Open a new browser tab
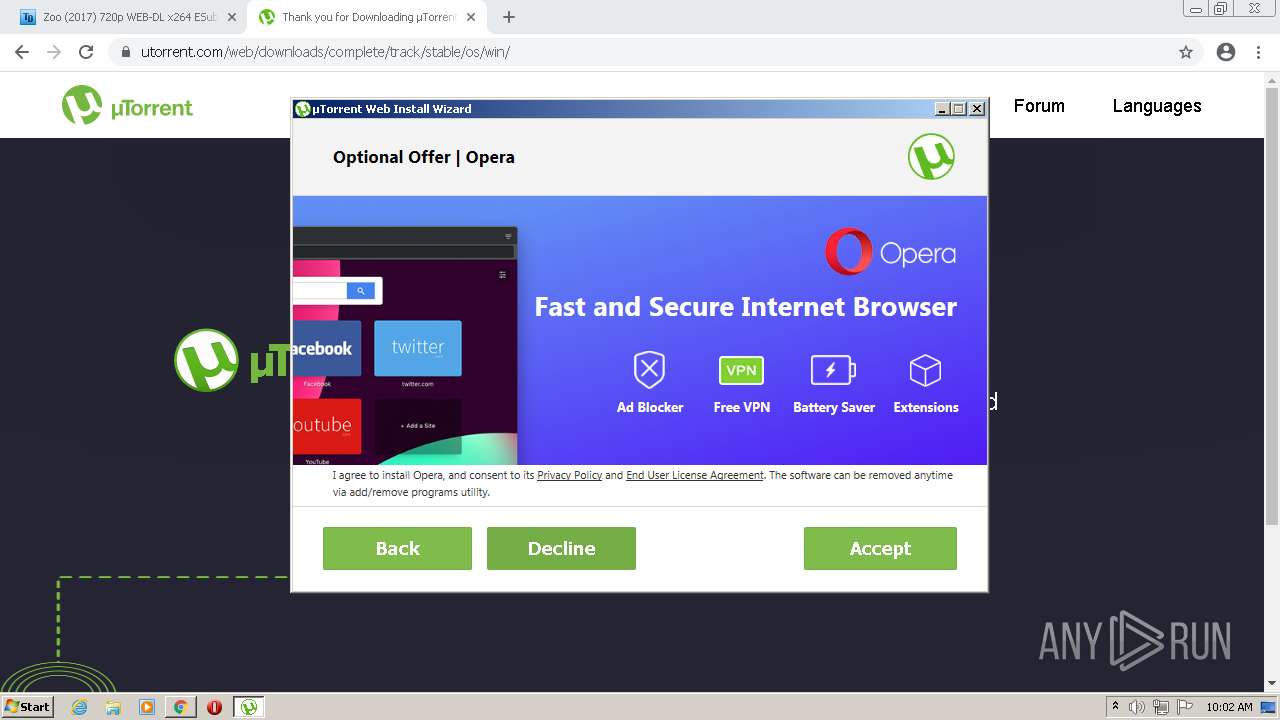Screen dimensions: 1280x720 click(509, 17)
